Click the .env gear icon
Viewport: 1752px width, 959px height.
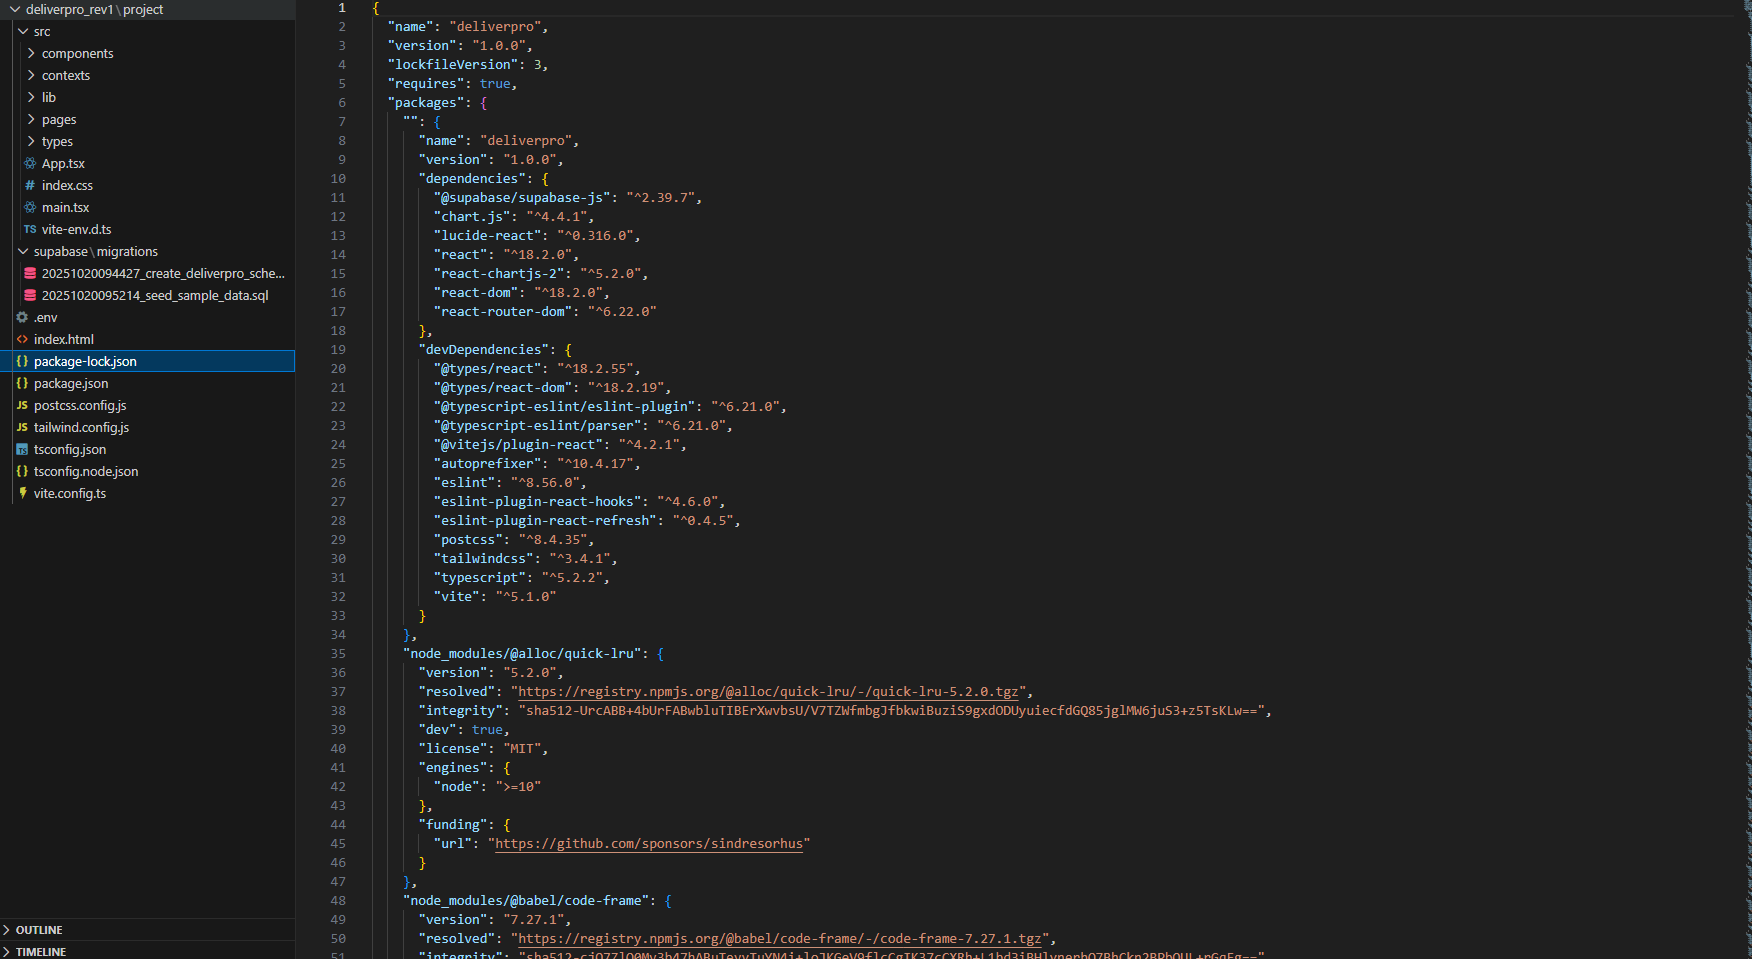21,317
